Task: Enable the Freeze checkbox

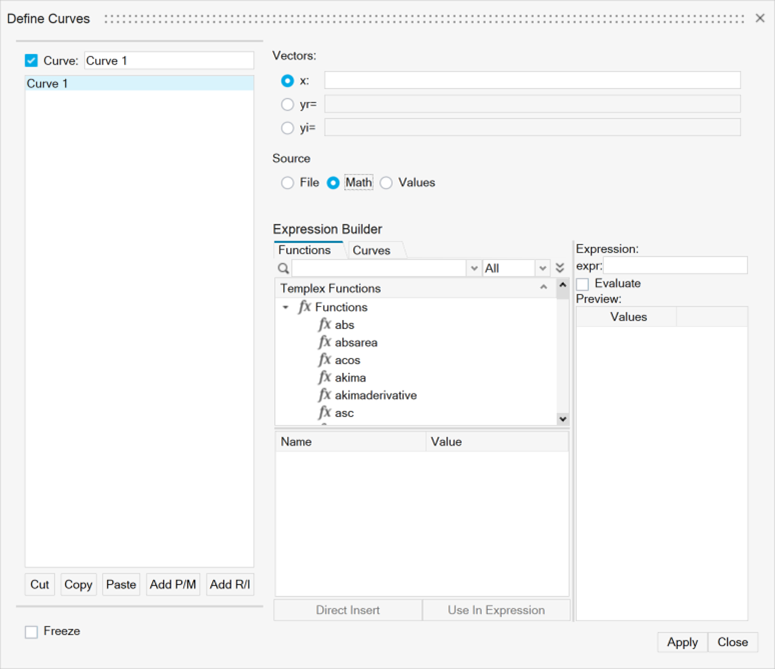Action: pos(32,632)
